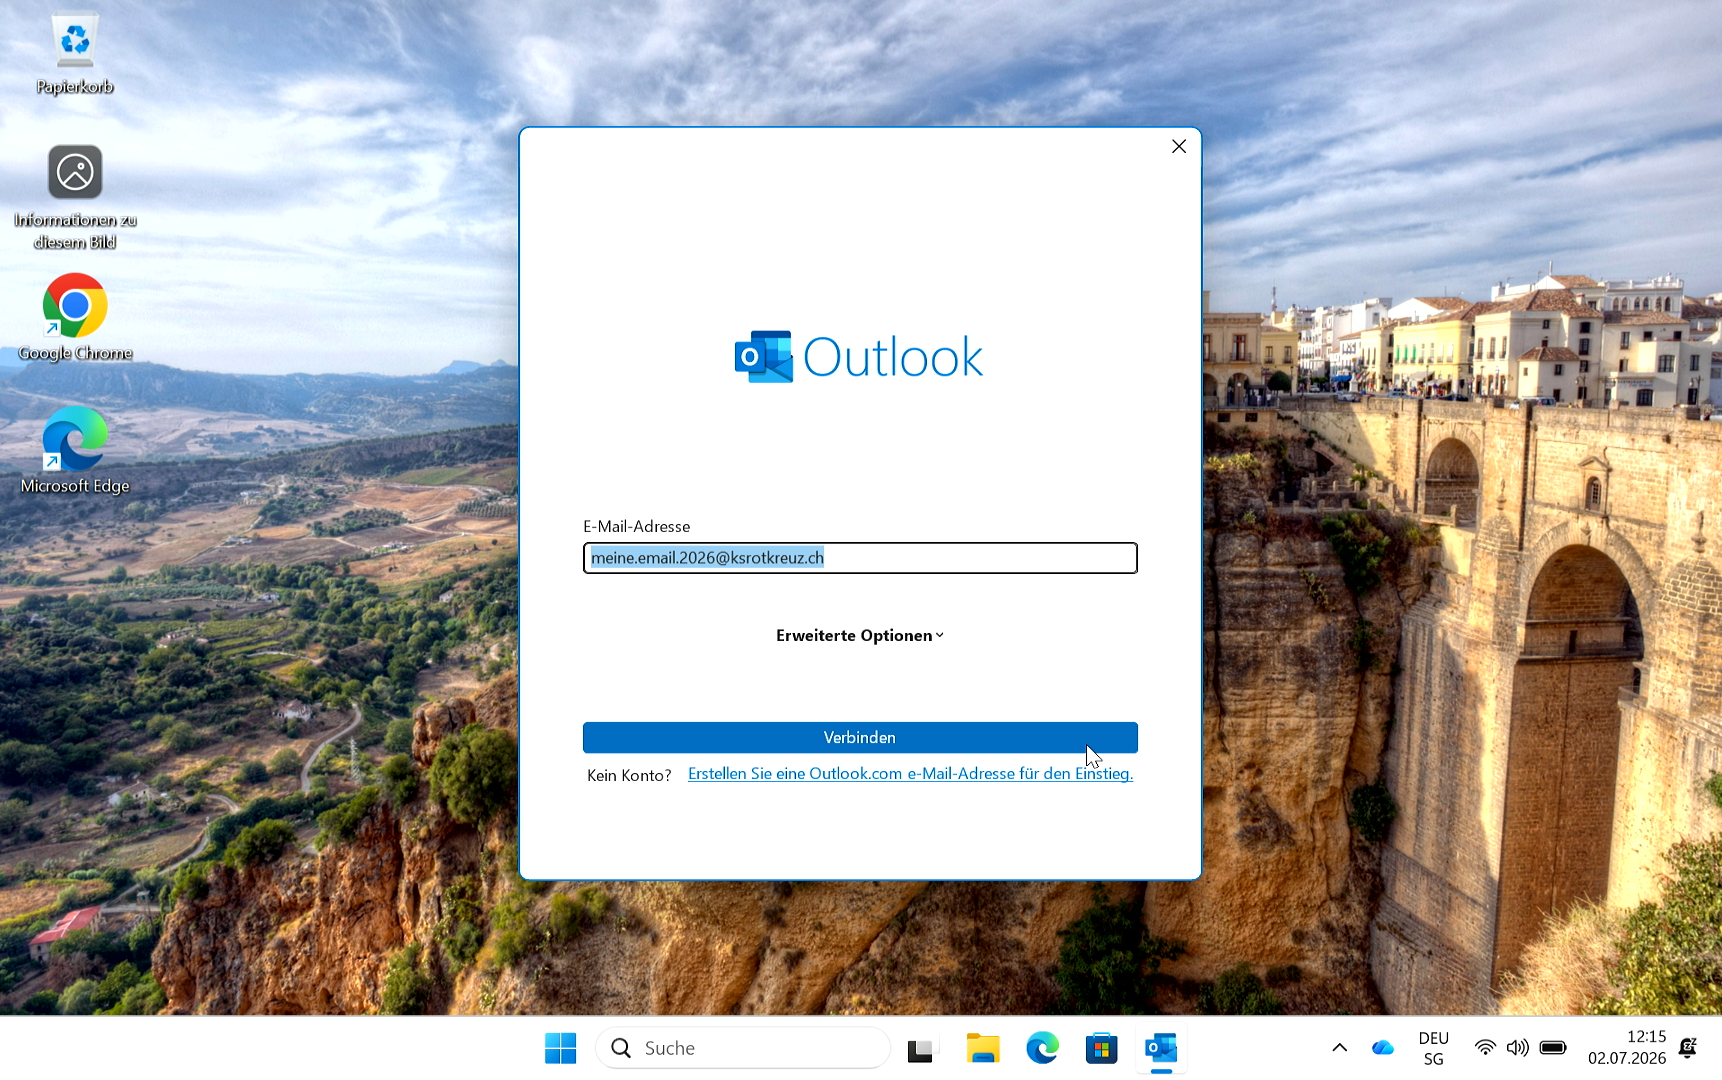
Task: Open the link to create an Outlook.com address
Action: [910, 774]
